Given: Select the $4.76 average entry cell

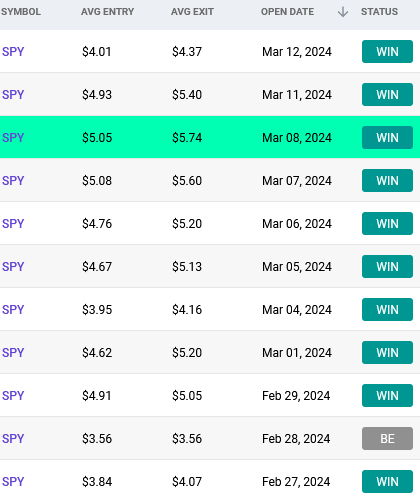Looking at the screenshot, I should [97, 224].
